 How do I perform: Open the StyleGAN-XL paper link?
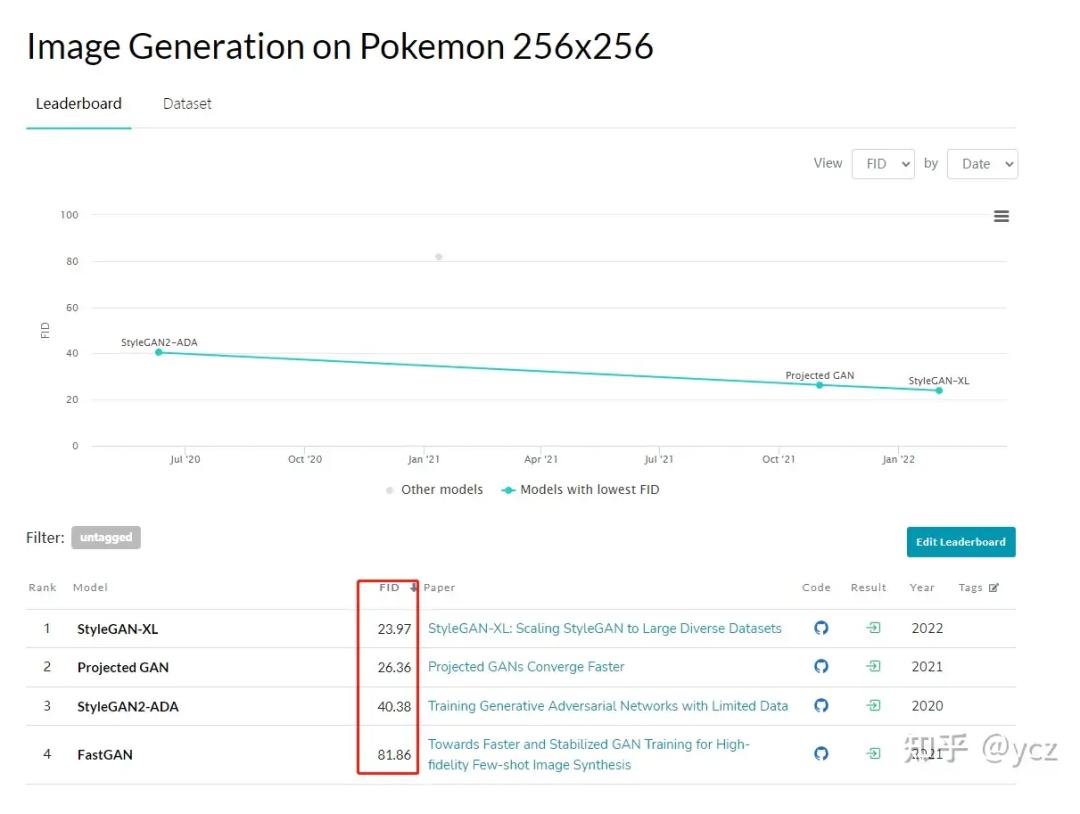(x=605, y=628)
